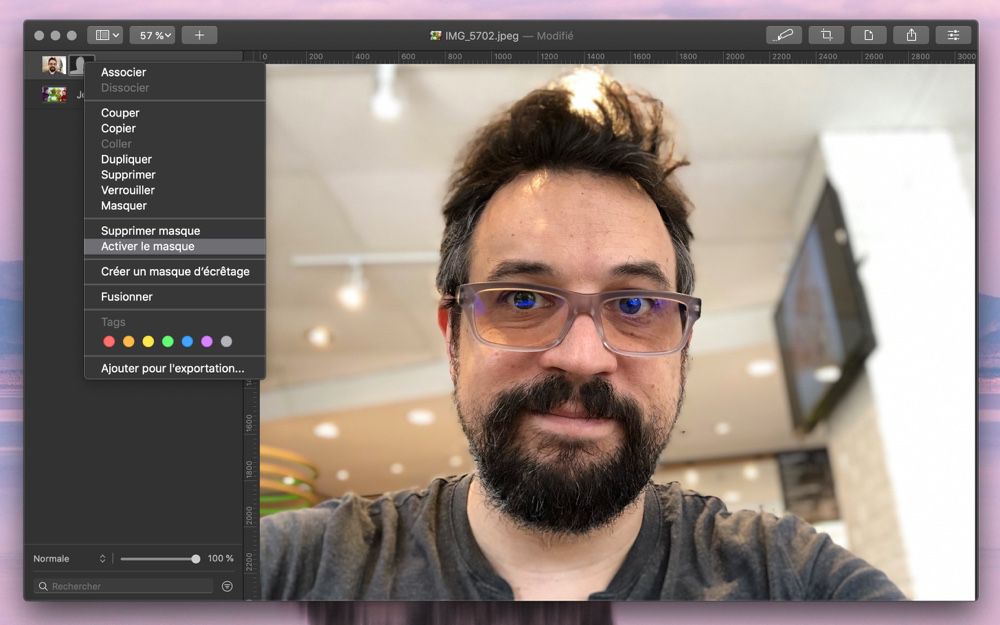Screen dimensions: 1000x625
Task: Click the magnifier icon in Rechercher field
Action: [43, 586]
